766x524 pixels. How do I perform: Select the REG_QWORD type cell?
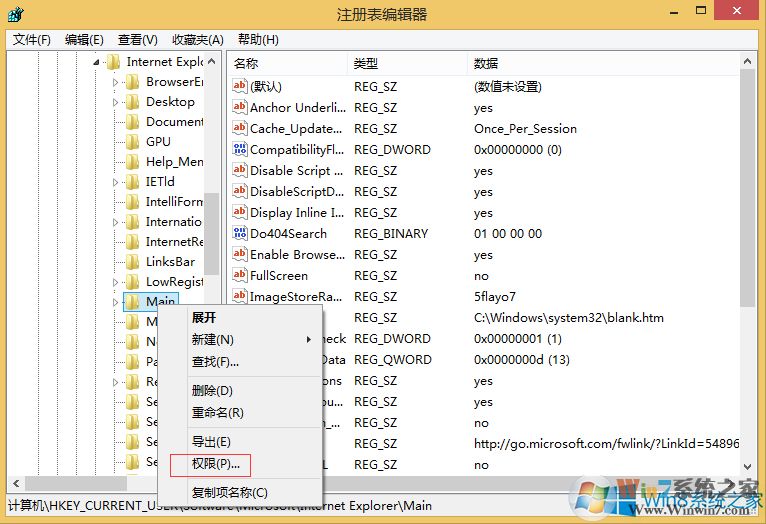(393, 359)
